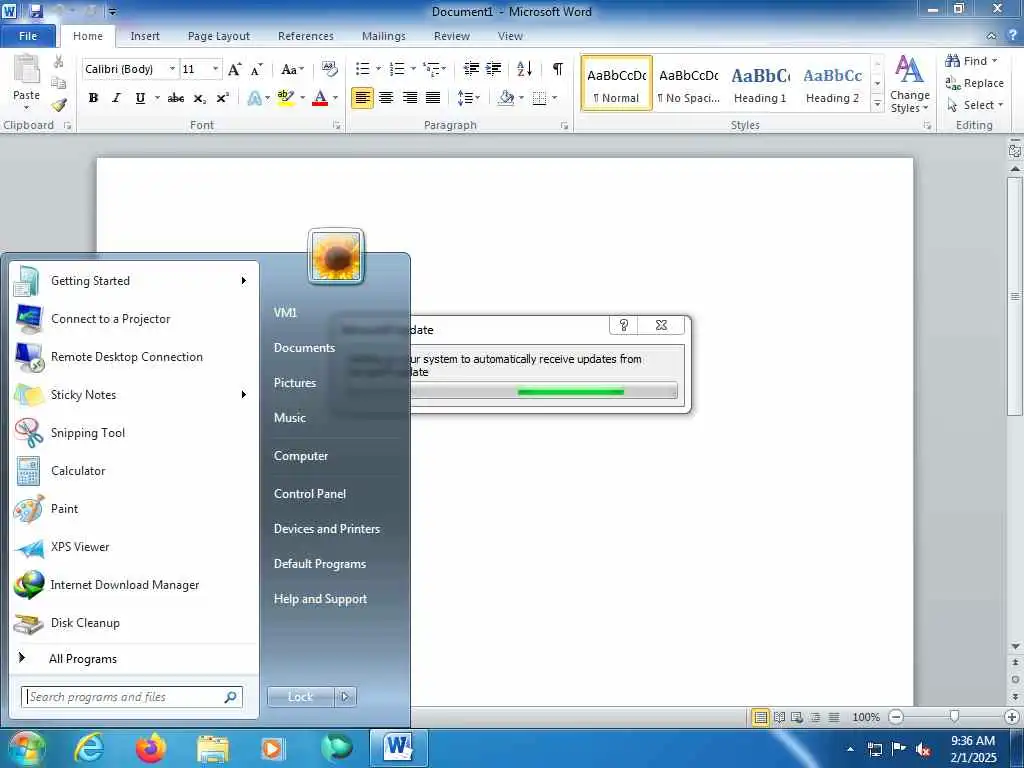
Task: Switch to the References tab
Action: click(306, 36)
